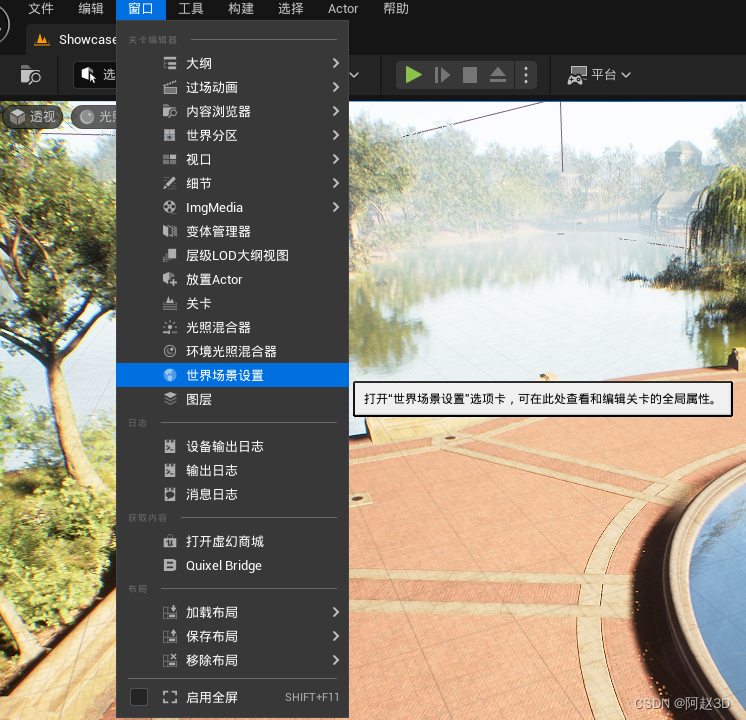This screenshot has width=746, height=720.
Task: Open the 工具 menu
Action: pos(191,9)
